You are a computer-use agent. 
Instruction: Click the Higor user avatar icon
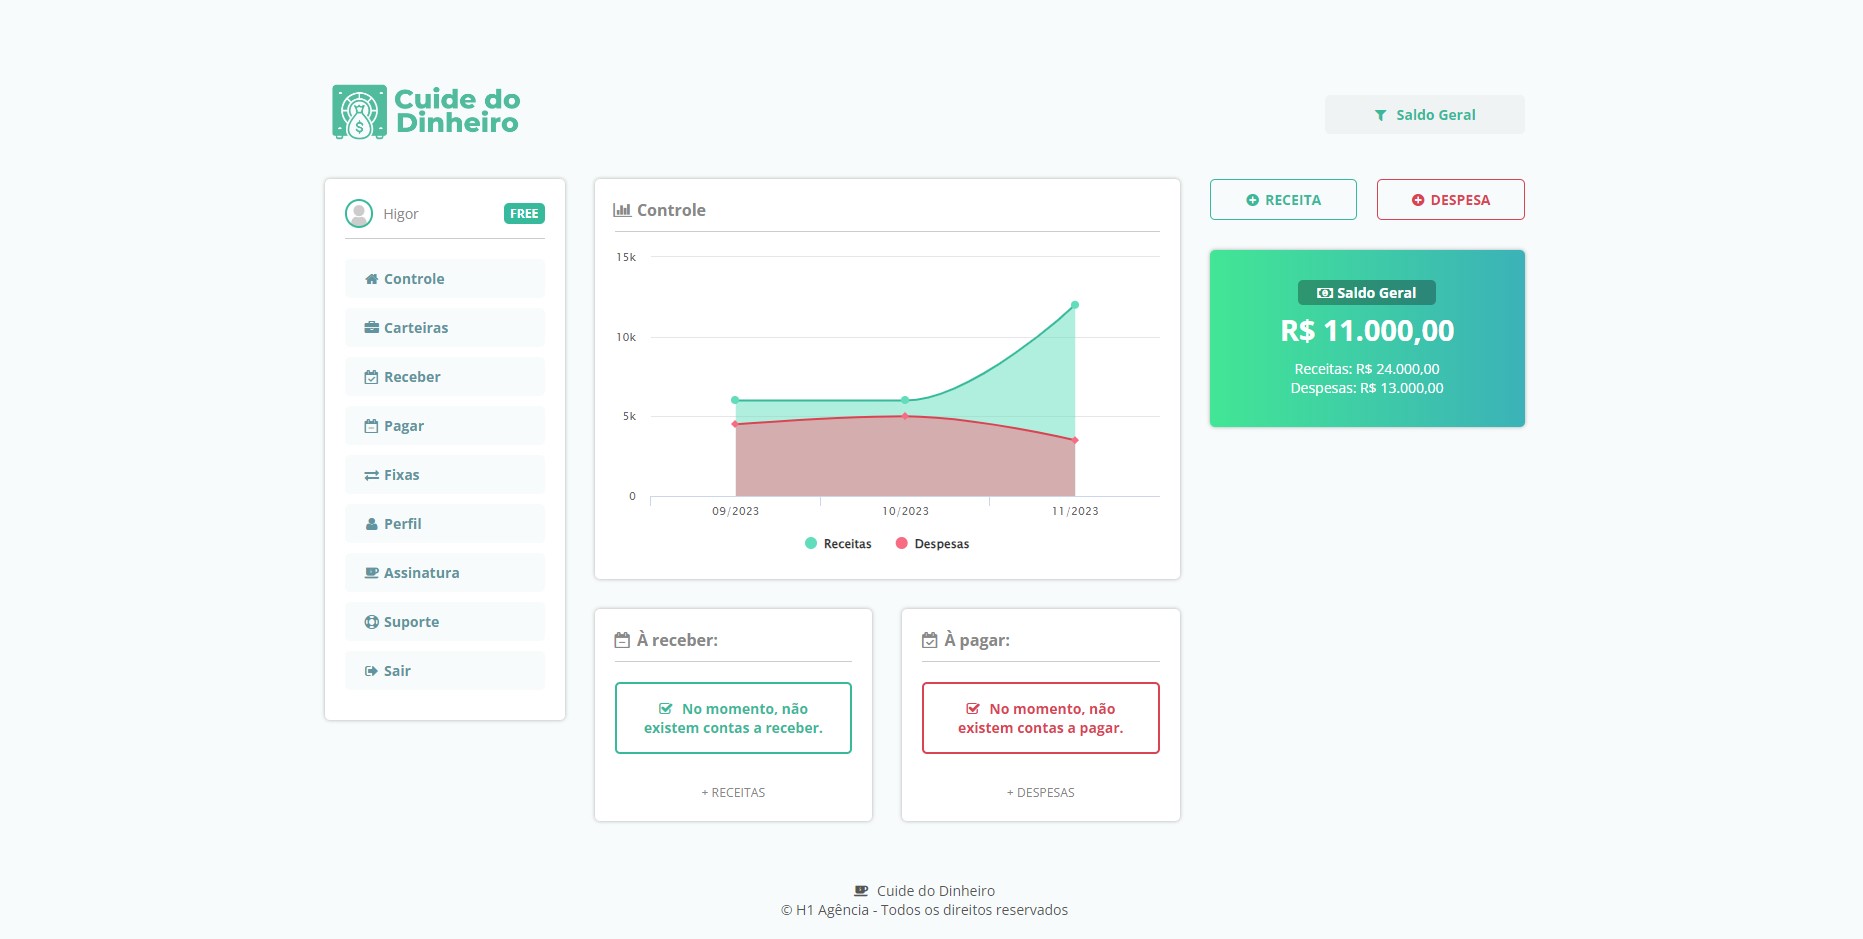coord(358,213)
